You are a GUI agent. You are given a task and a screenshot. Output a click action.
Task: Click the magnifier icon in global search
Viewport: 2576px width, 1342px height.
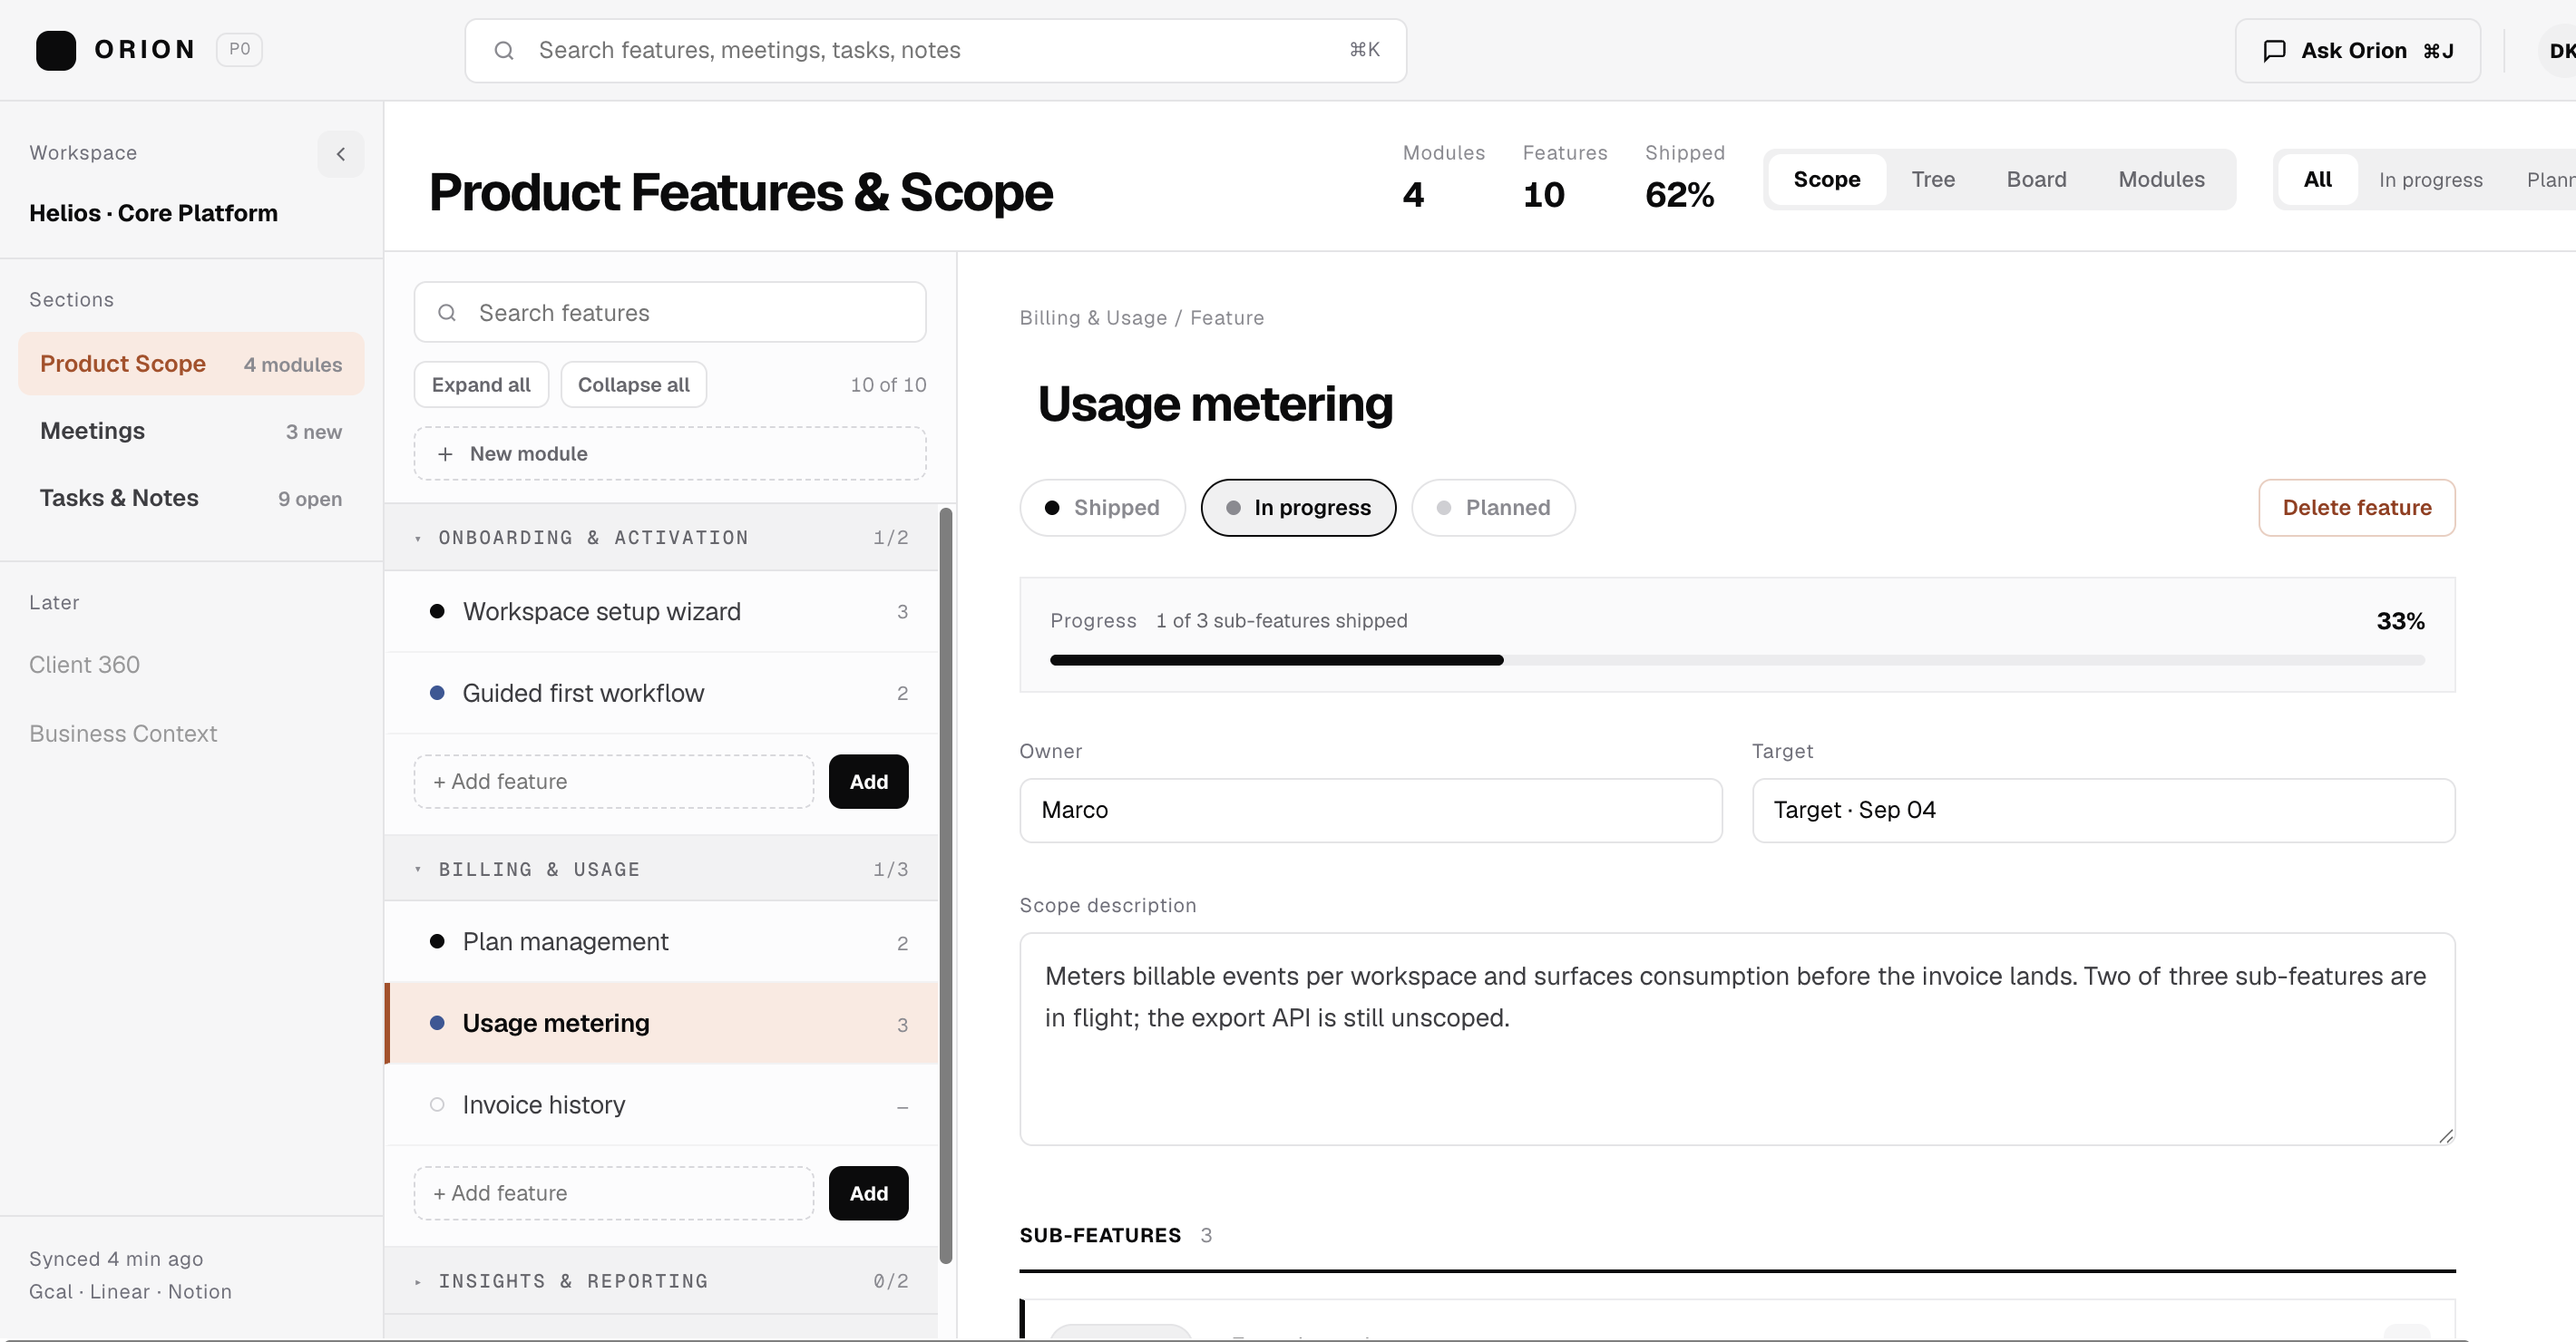(504, 50)
